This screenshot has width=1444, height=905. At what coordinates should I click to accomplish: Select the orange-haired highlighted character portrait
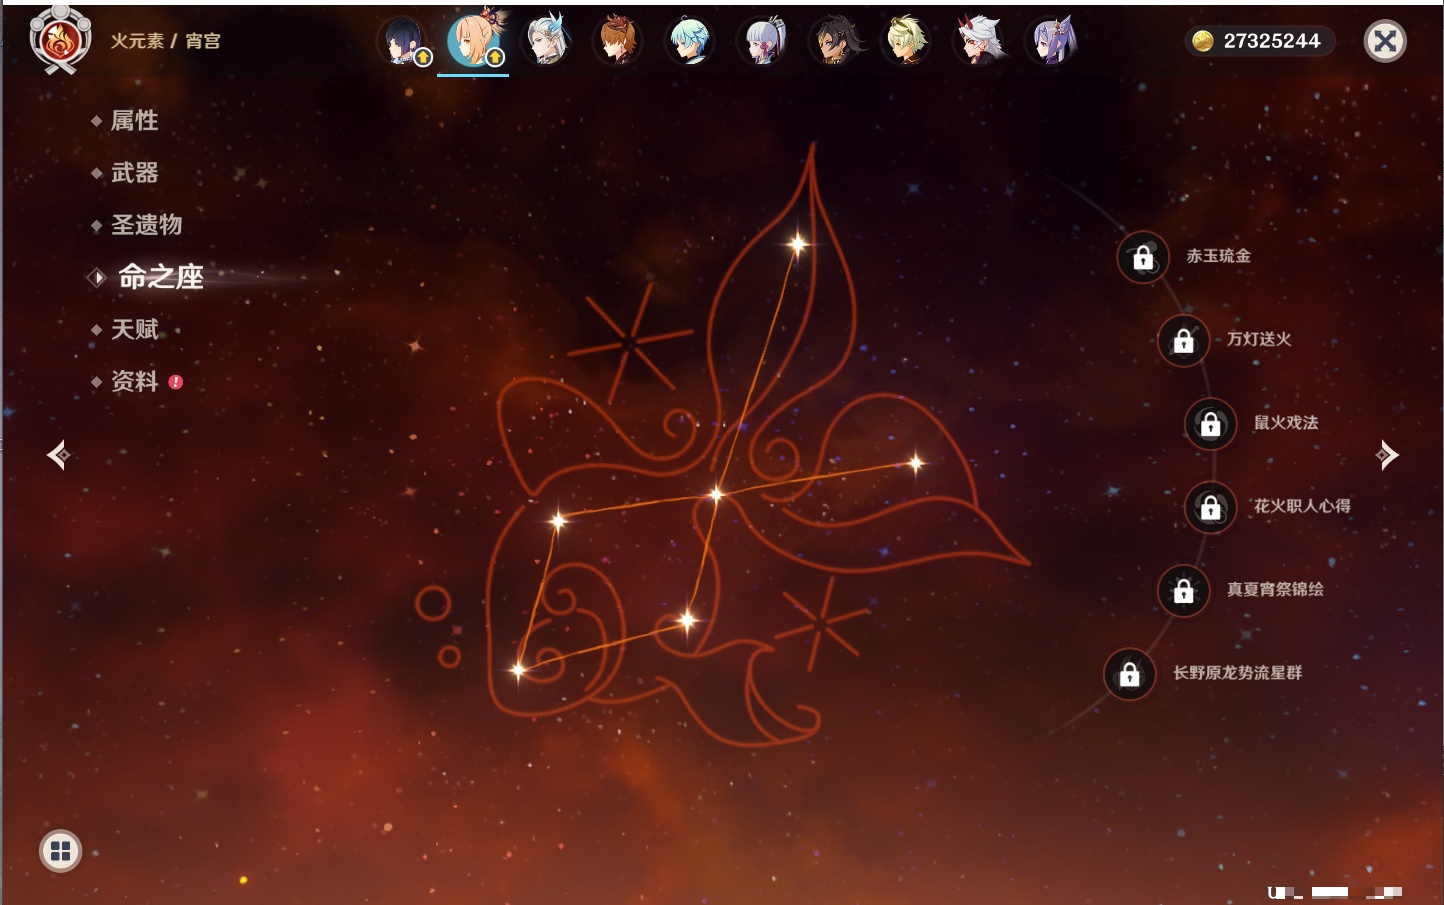(474, 41)
